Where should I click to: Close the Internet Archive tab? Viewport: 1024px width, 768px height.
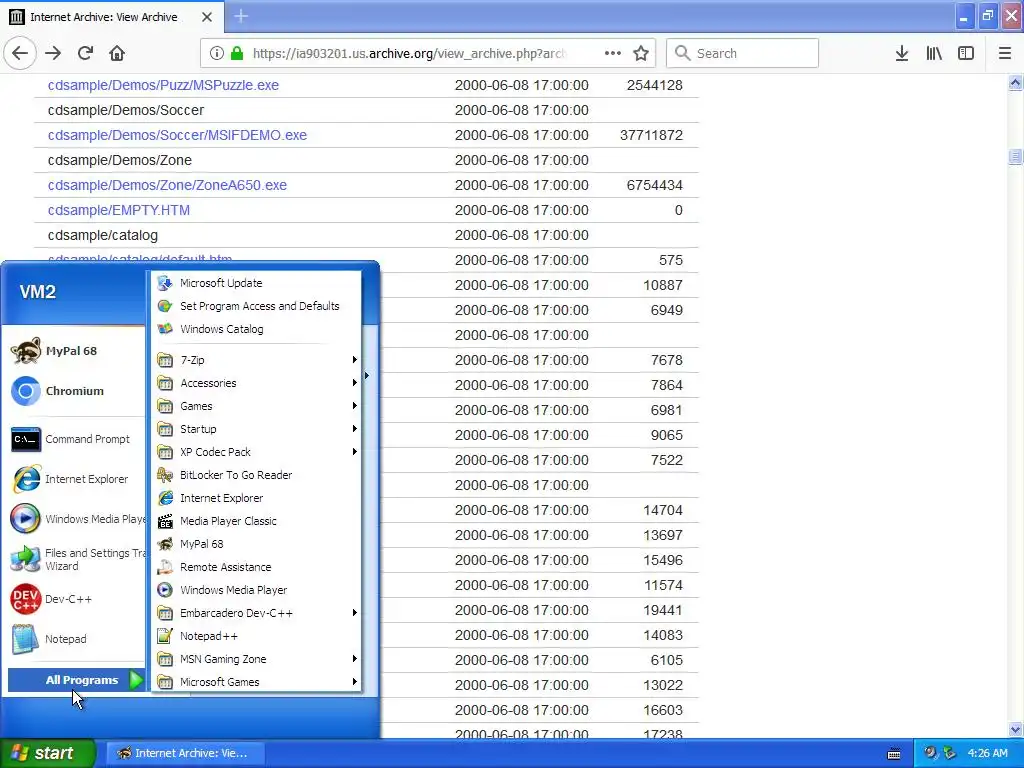207,17
